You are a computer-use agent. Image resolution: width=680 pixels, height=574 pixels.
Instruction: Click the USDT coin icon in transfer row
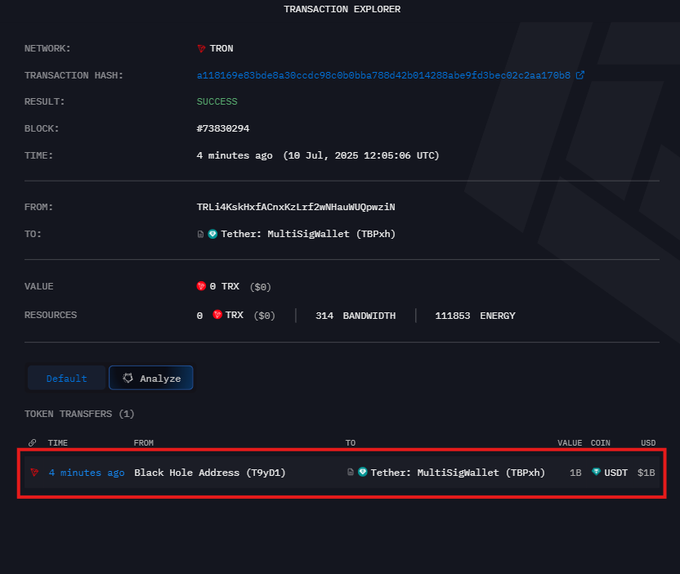(x=596, y=472)
